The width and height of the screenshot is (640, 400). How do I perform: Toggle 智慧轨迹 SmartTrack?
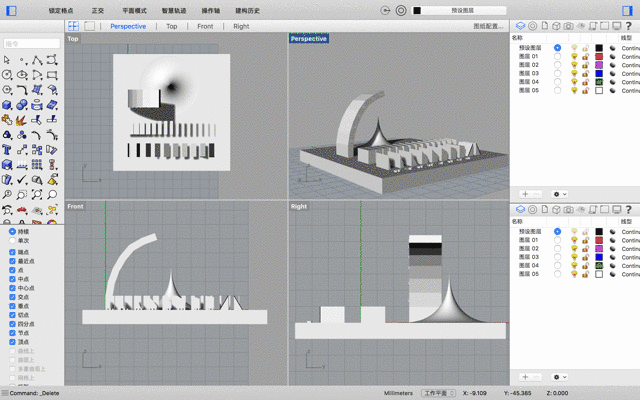(x=174, y=11)
